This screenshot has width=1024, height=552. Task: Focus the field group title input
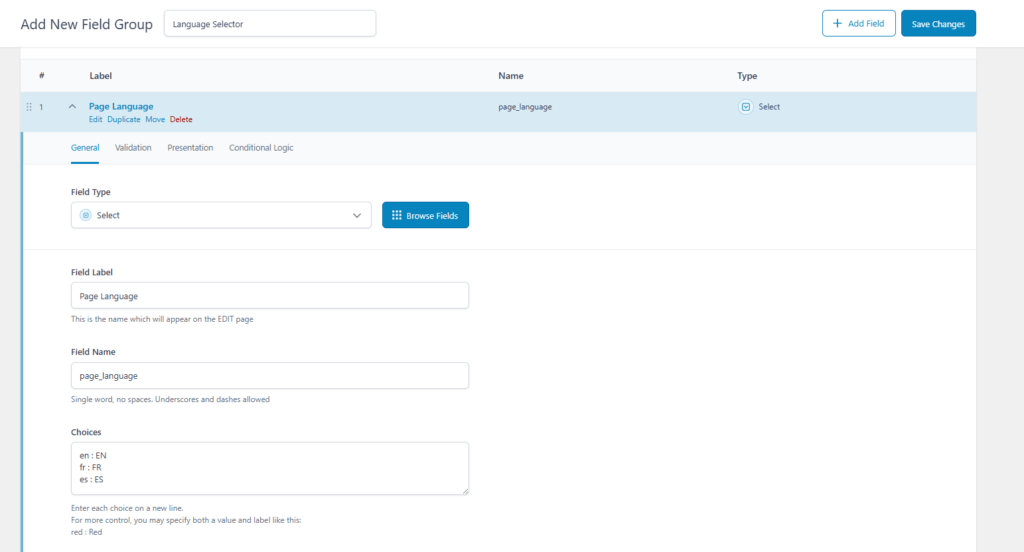pos(270,24)
